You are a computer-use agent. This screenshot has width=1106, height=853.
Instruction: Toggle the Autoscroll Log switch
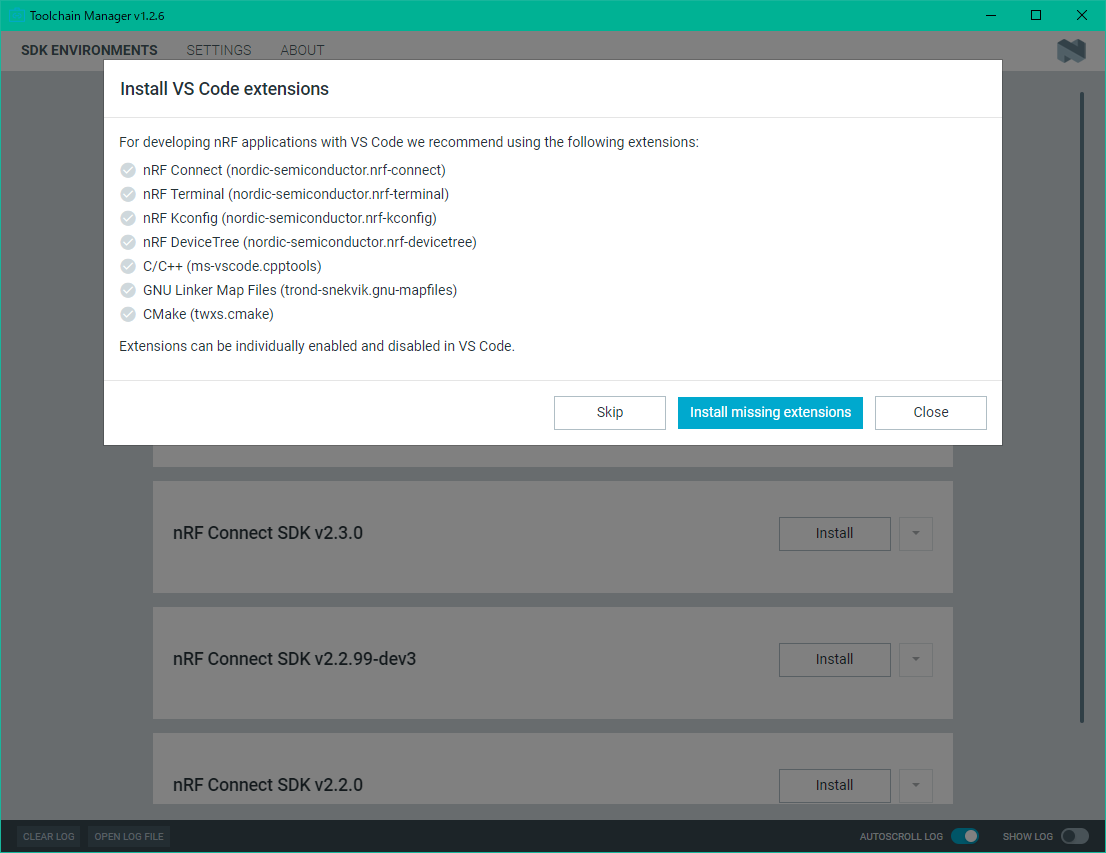coord(964,836)
